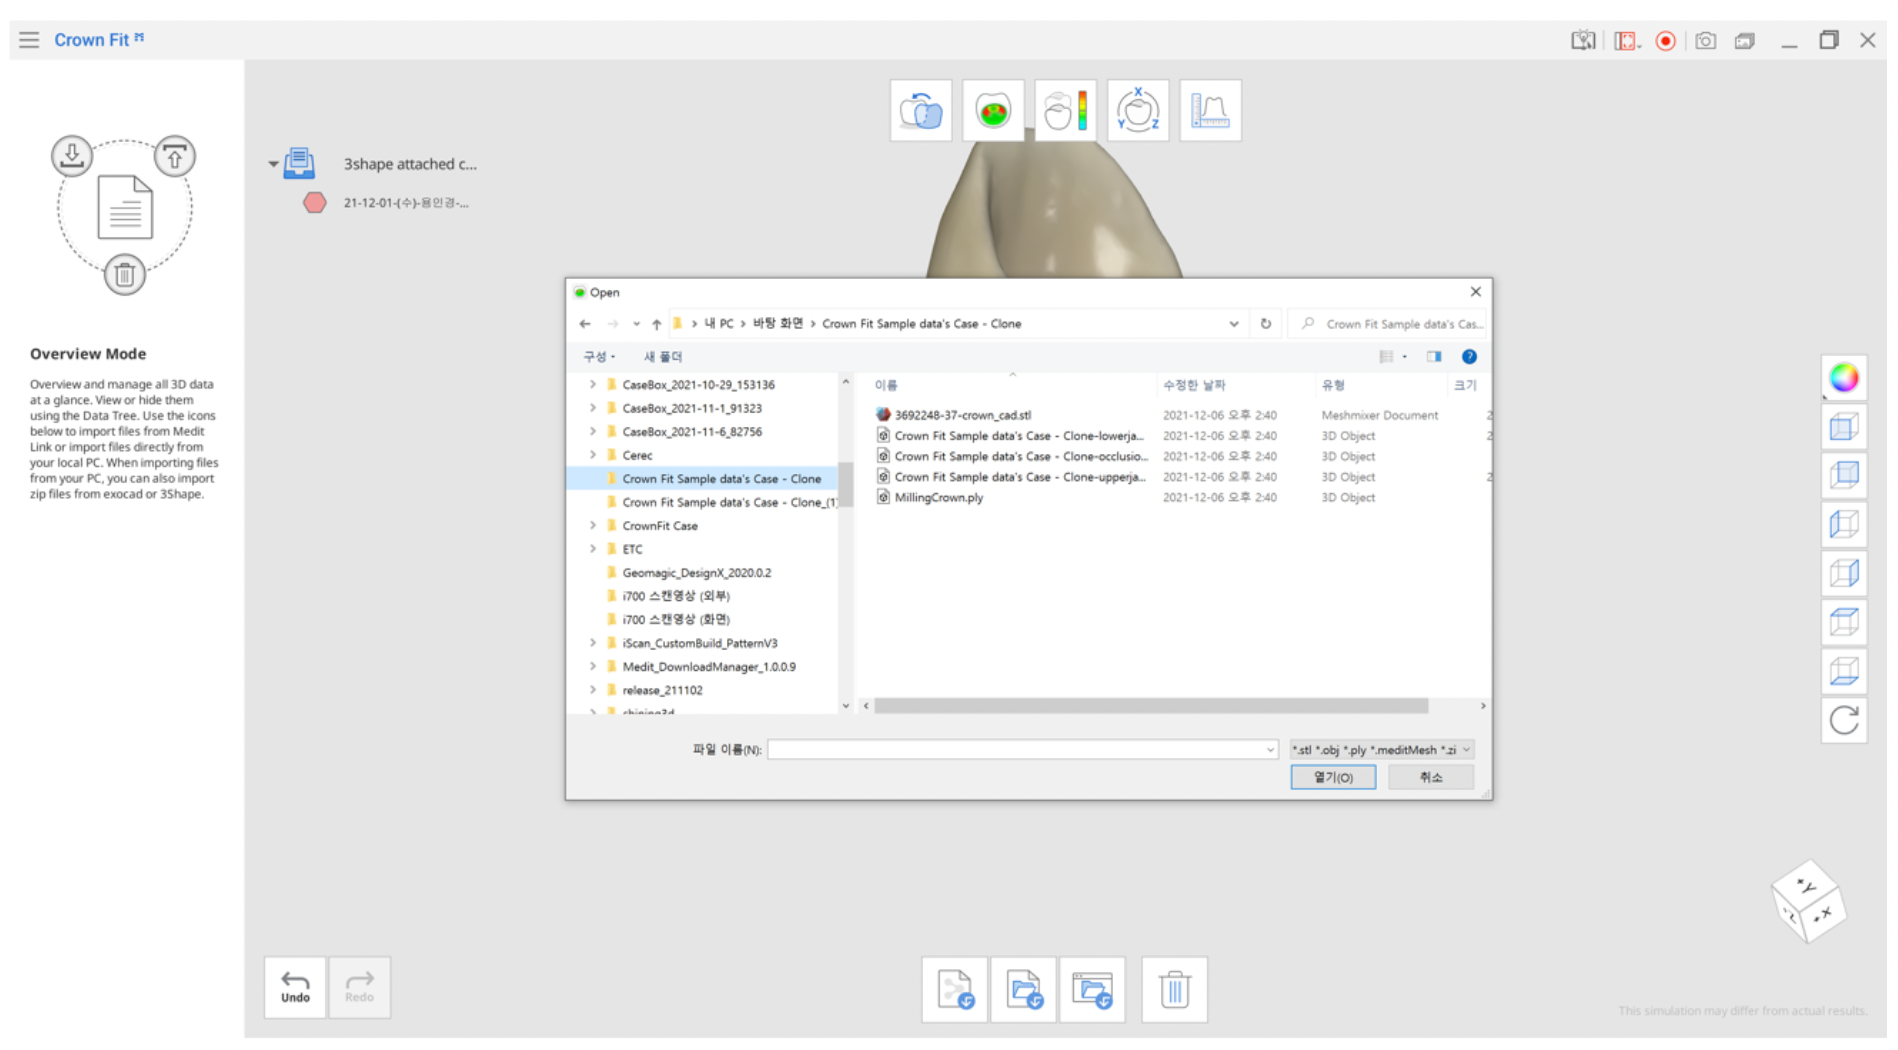Open the measurement ruler tool
This screenshot has height=1050, width=1898.
[1210, 110]
